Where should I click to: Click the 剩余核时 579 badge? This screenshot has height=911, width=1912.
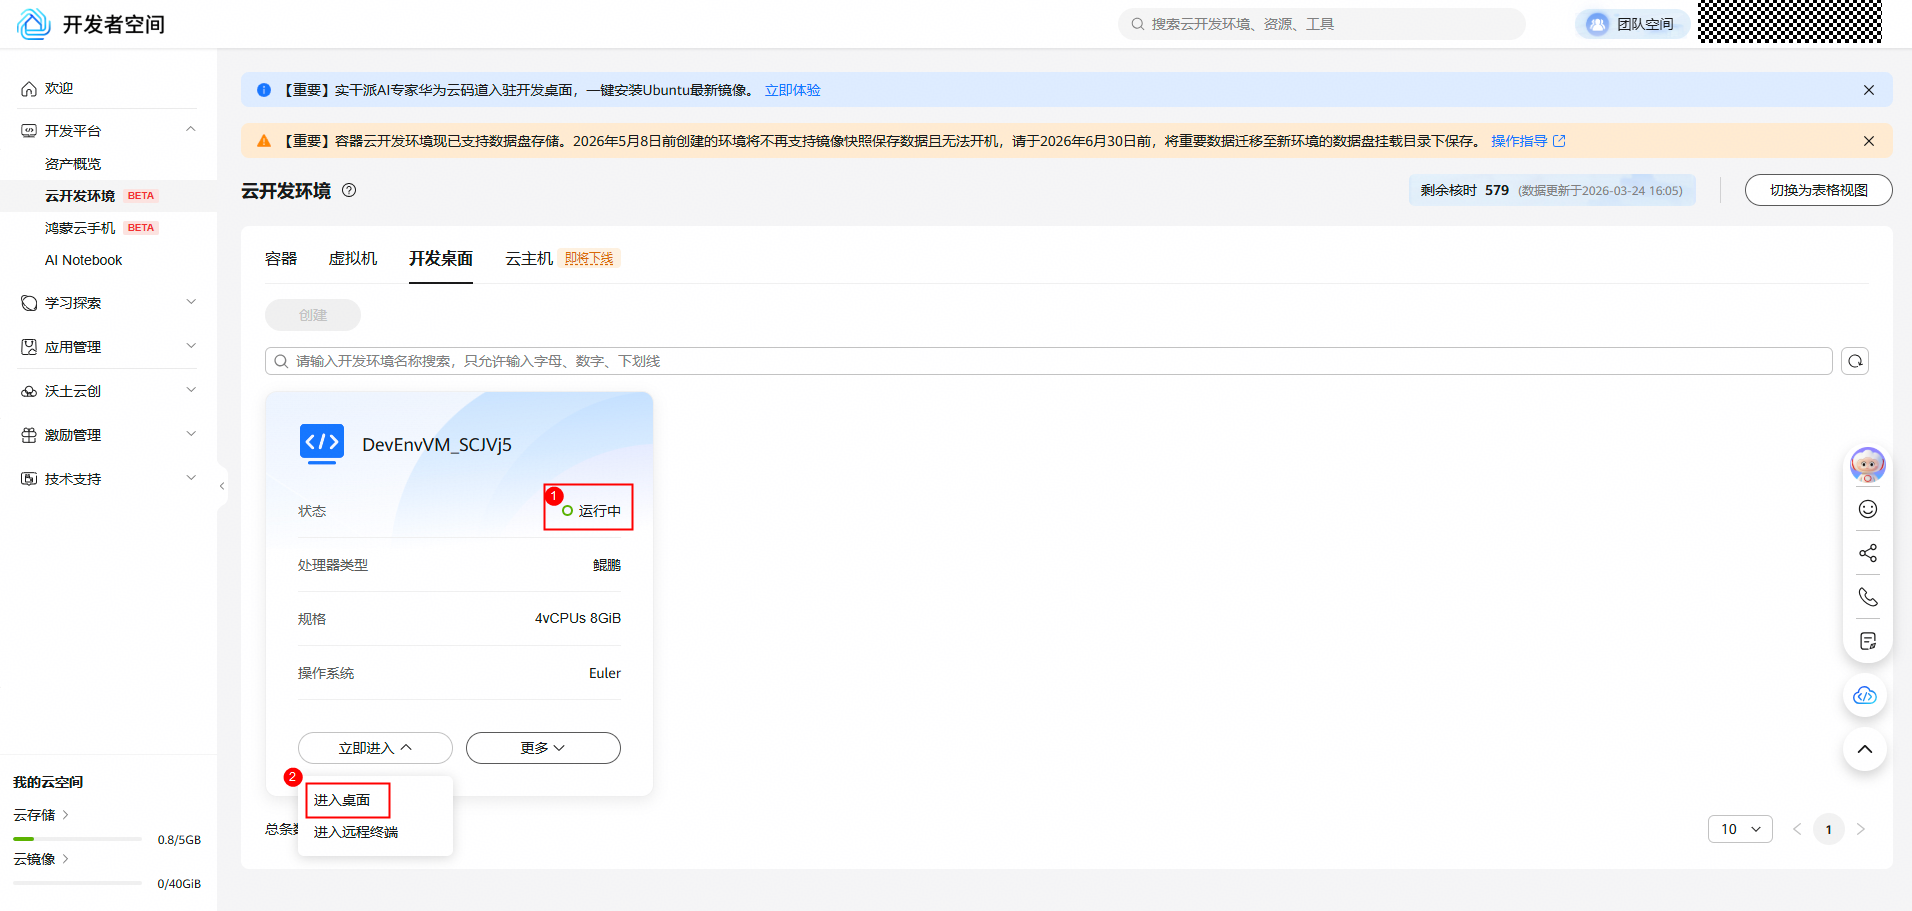click(1552, 190)
